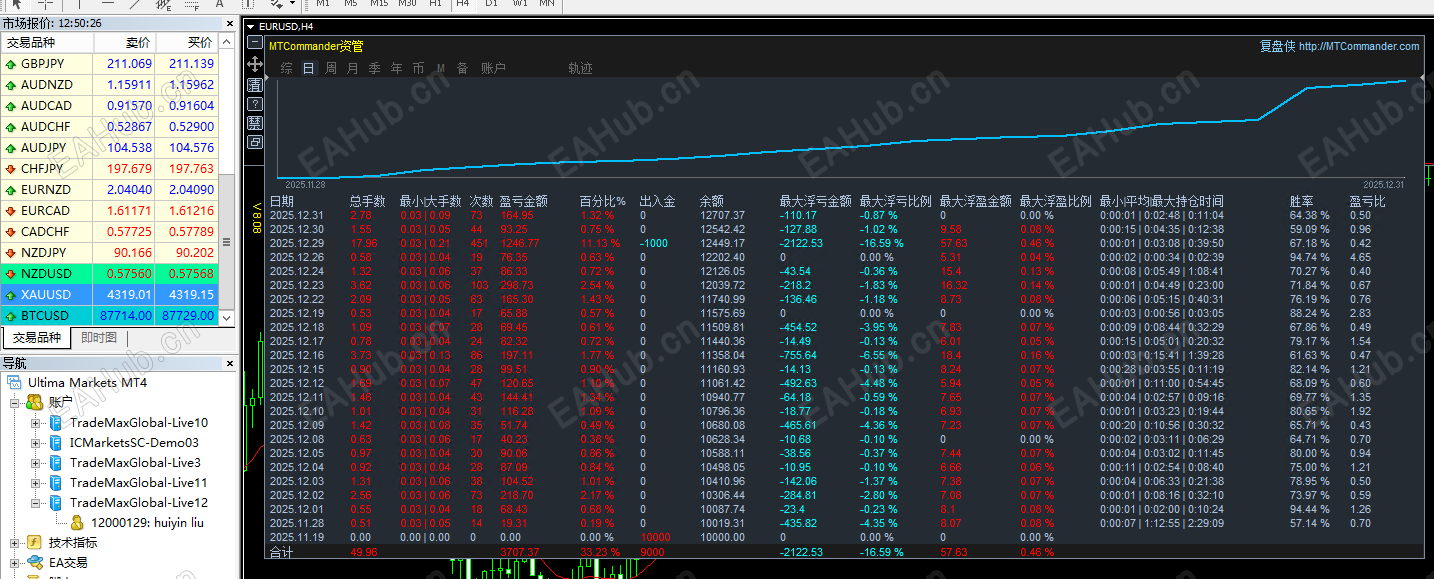
Task: Expand the EA交易 tree node
Action: coord(16,563)
